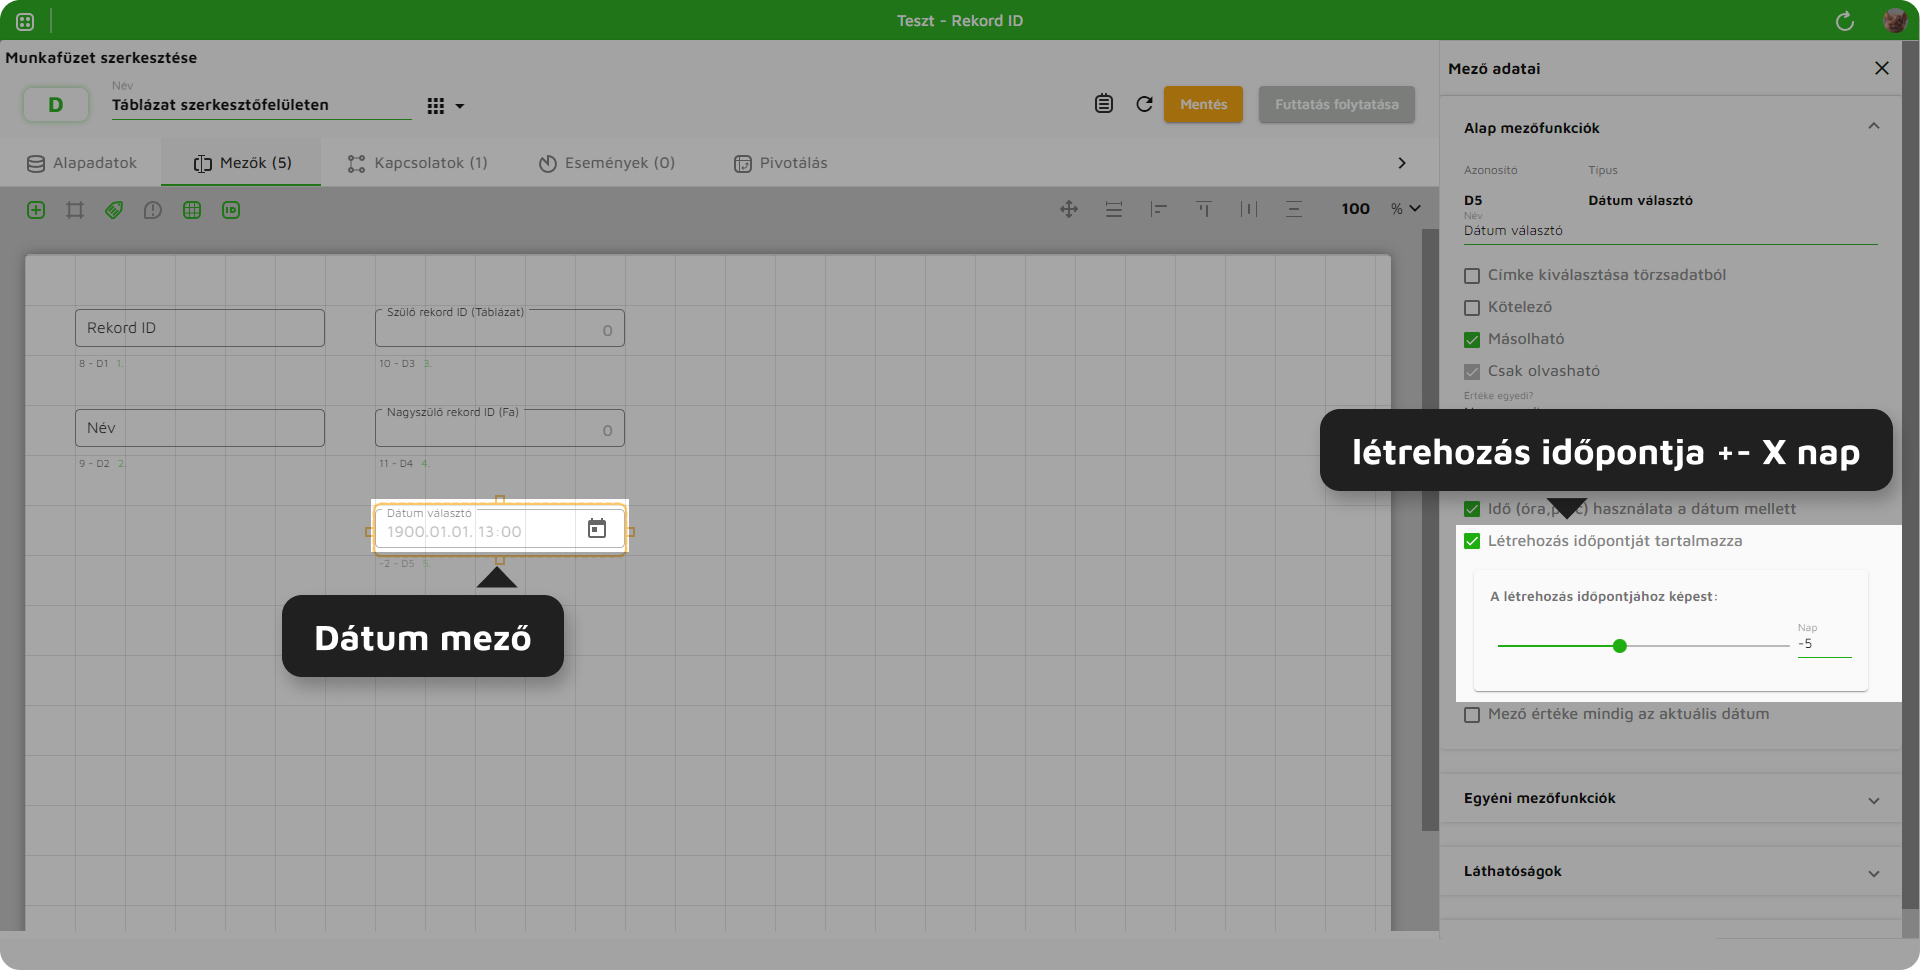Edit the Név field in Mező adatai panel
The width and height of the screenshot is (1920, 970).
click(x=1670, y=231)
